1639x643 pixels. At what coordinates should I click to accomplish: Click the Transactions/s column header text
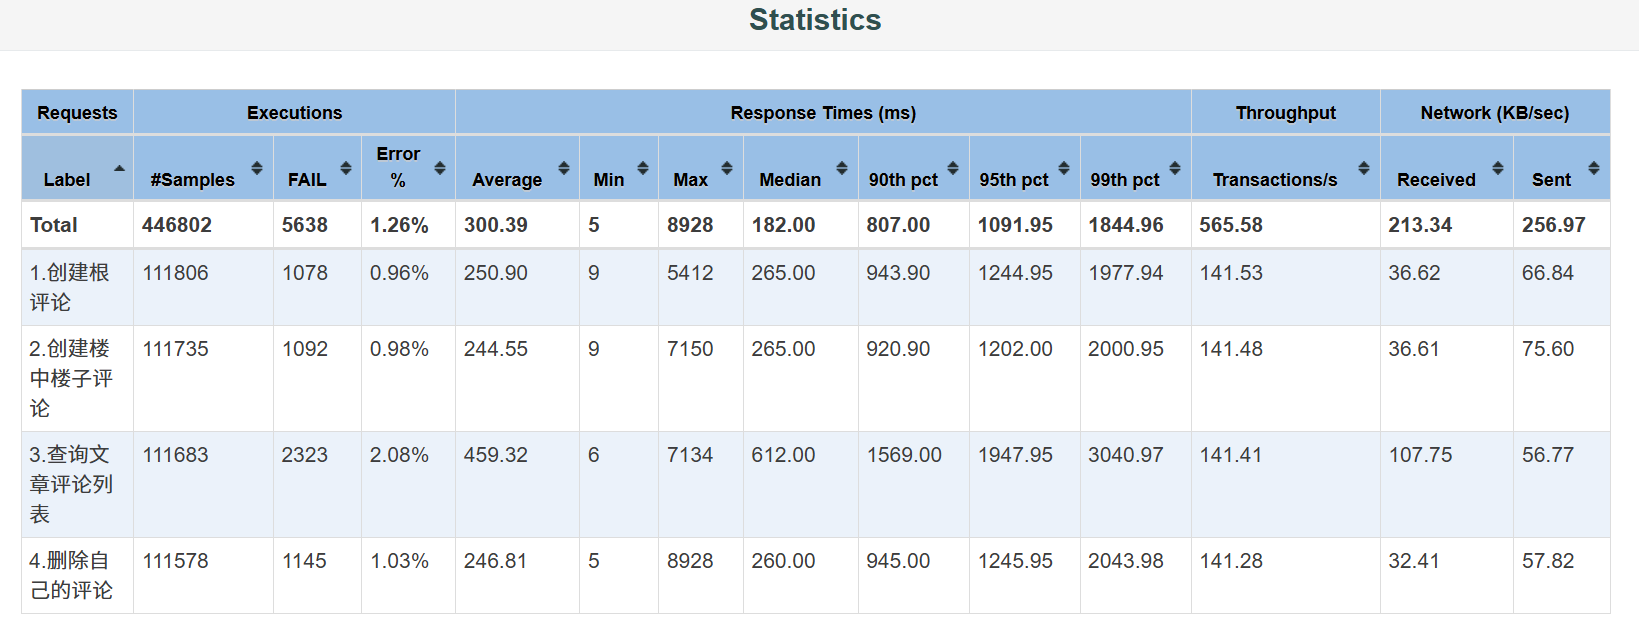[x=1275, y=180]
